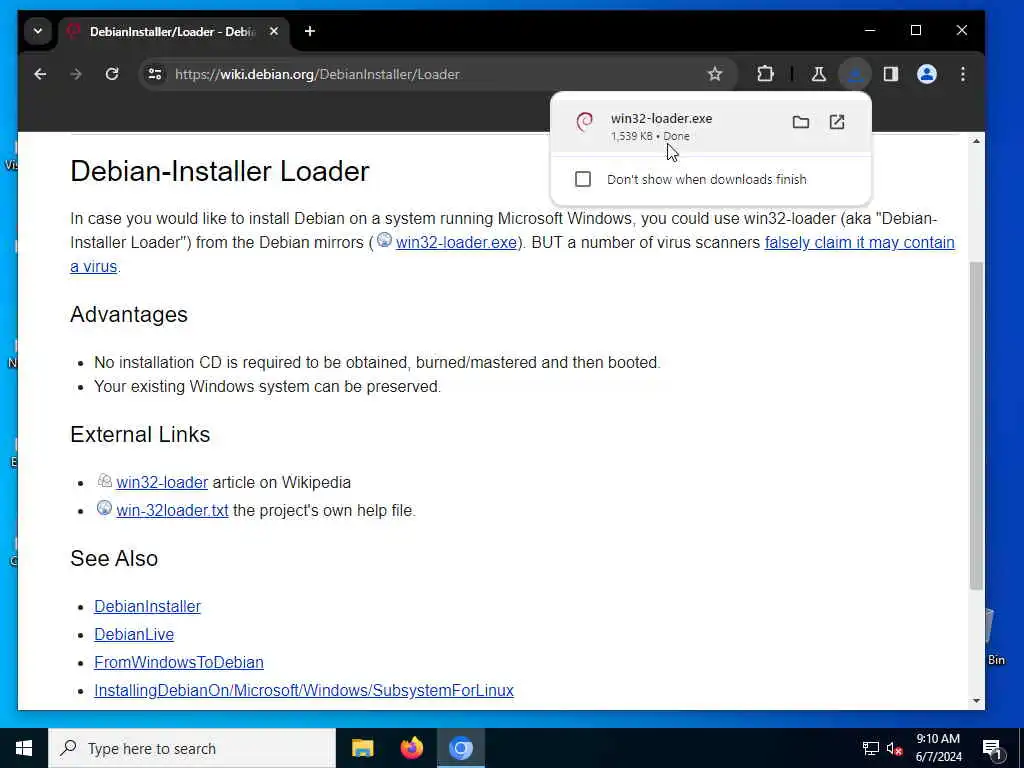The width and height of the screenshot is (1024, 768).
Task: Click the 'External Links' heading
Action: click(x=140, y=435)
